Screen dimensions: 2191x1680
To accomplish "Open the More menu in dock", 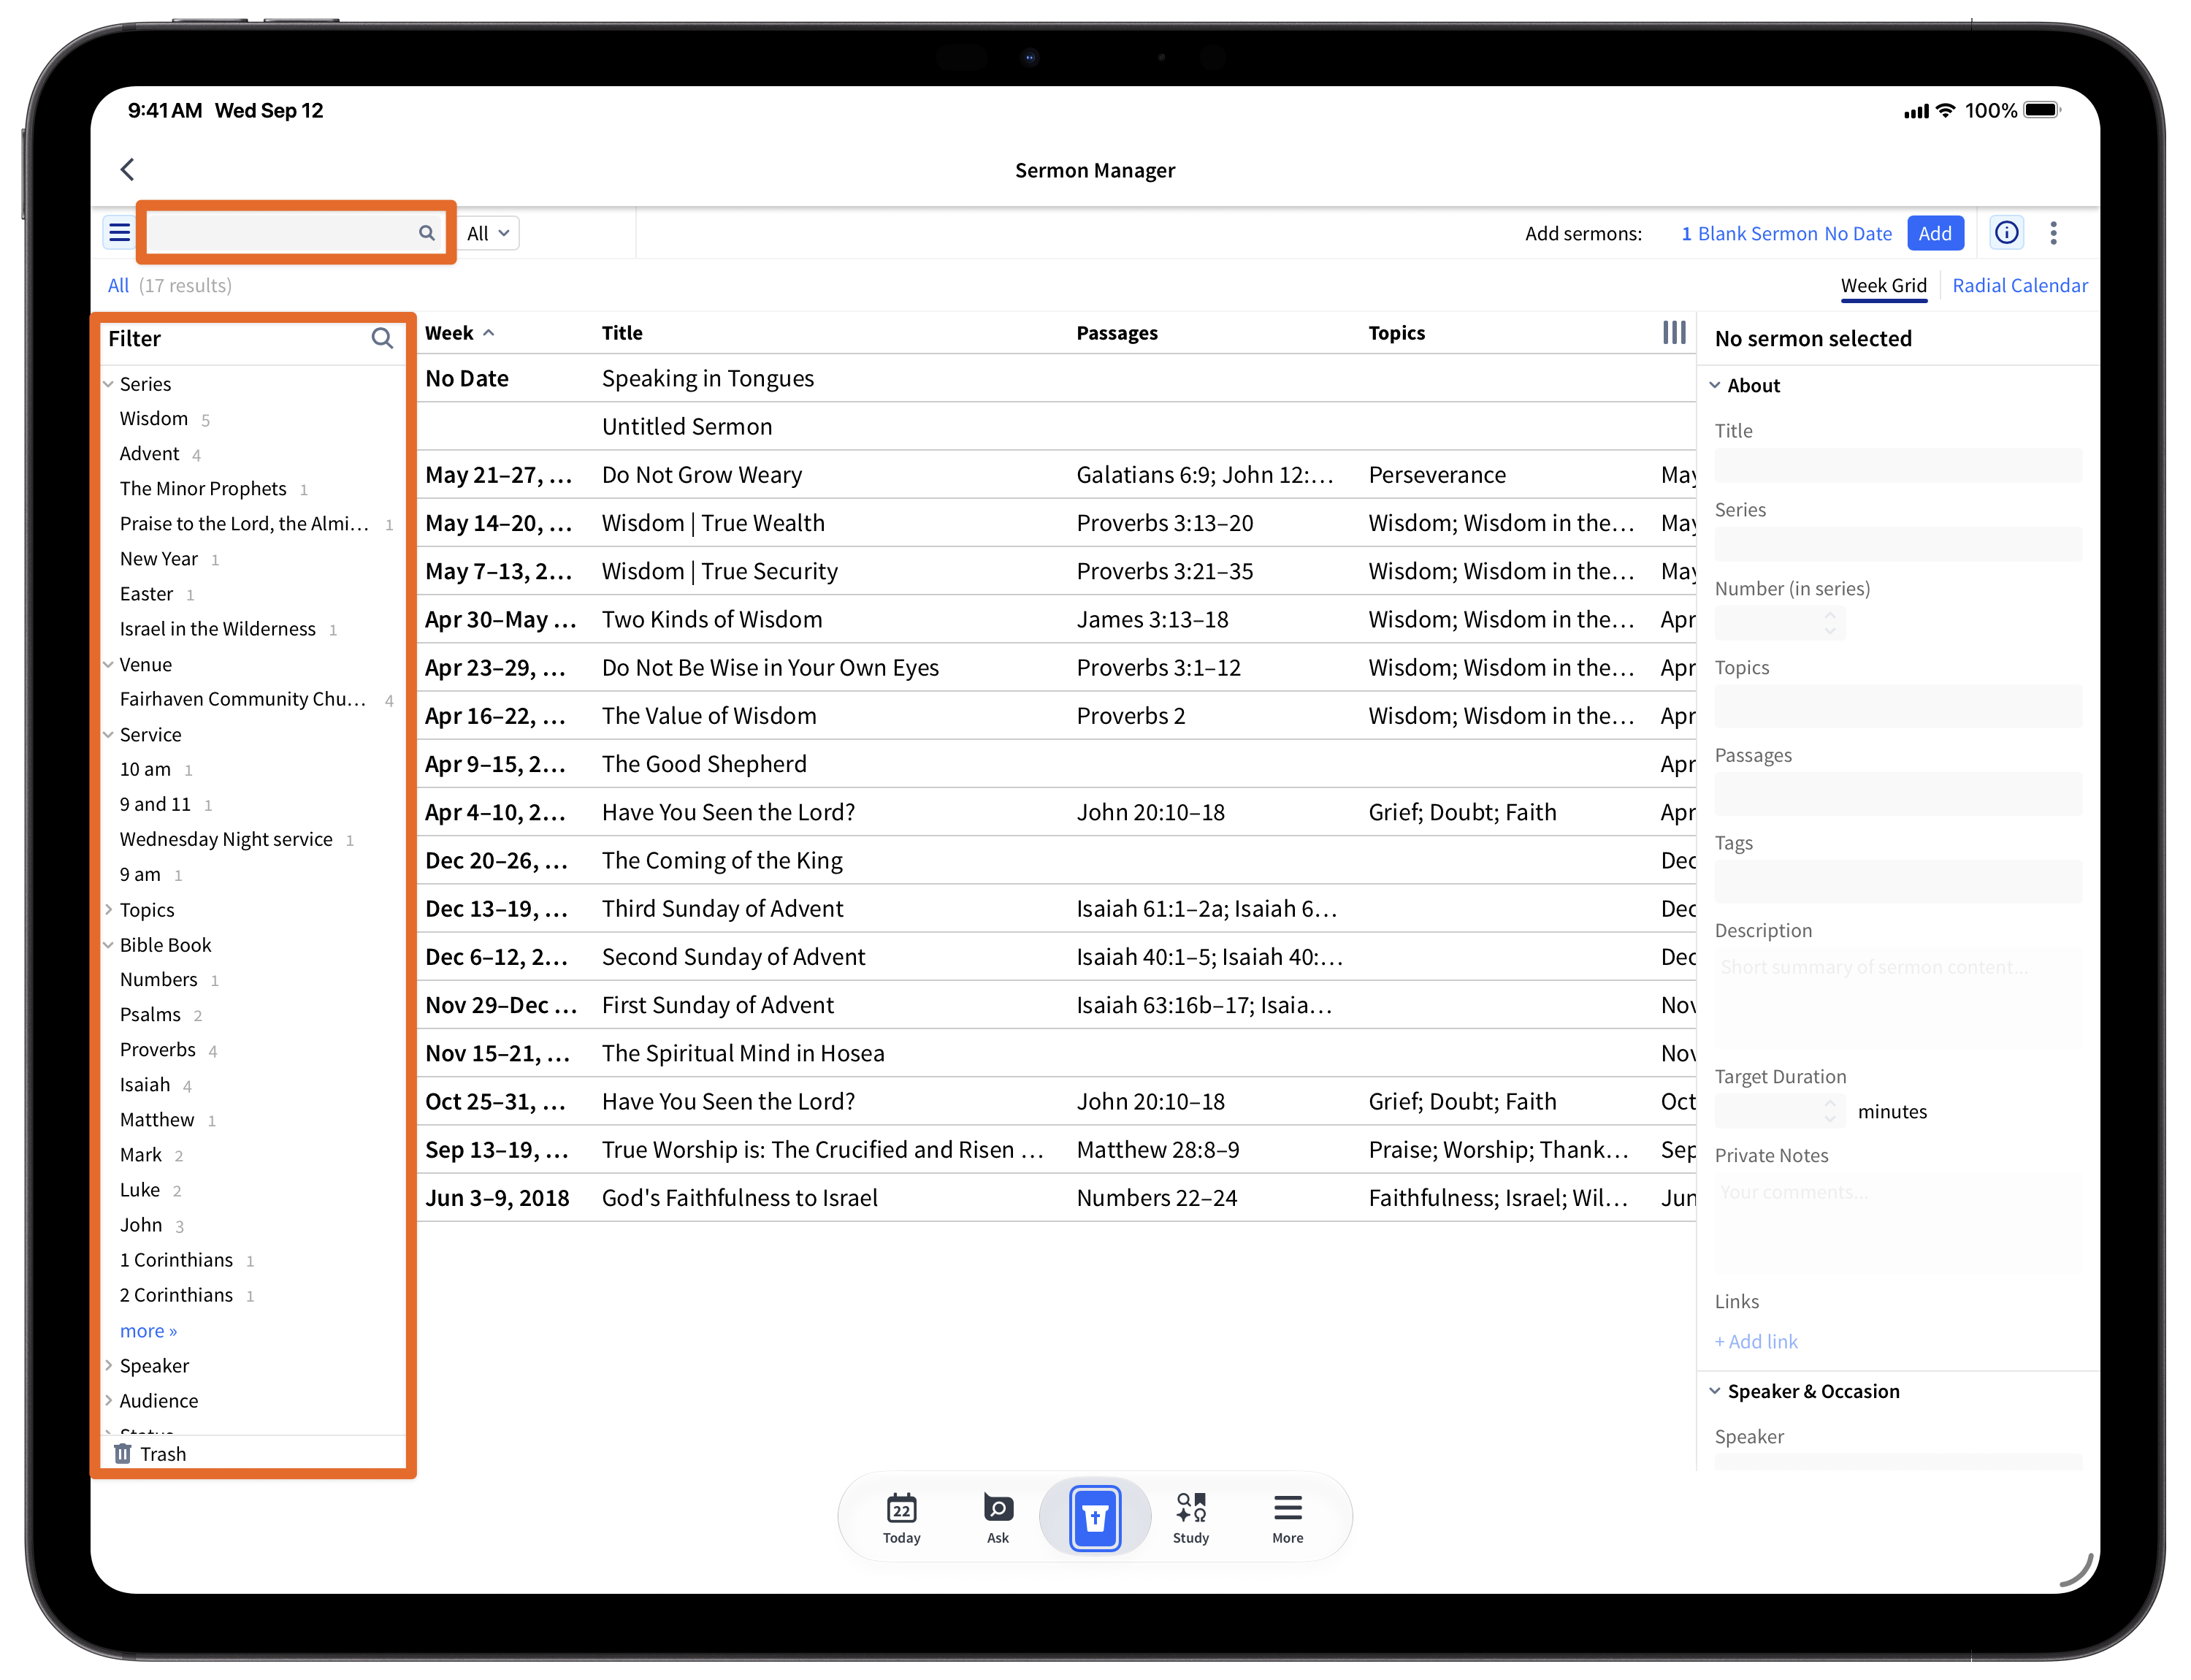I will pos(1287,1516).
